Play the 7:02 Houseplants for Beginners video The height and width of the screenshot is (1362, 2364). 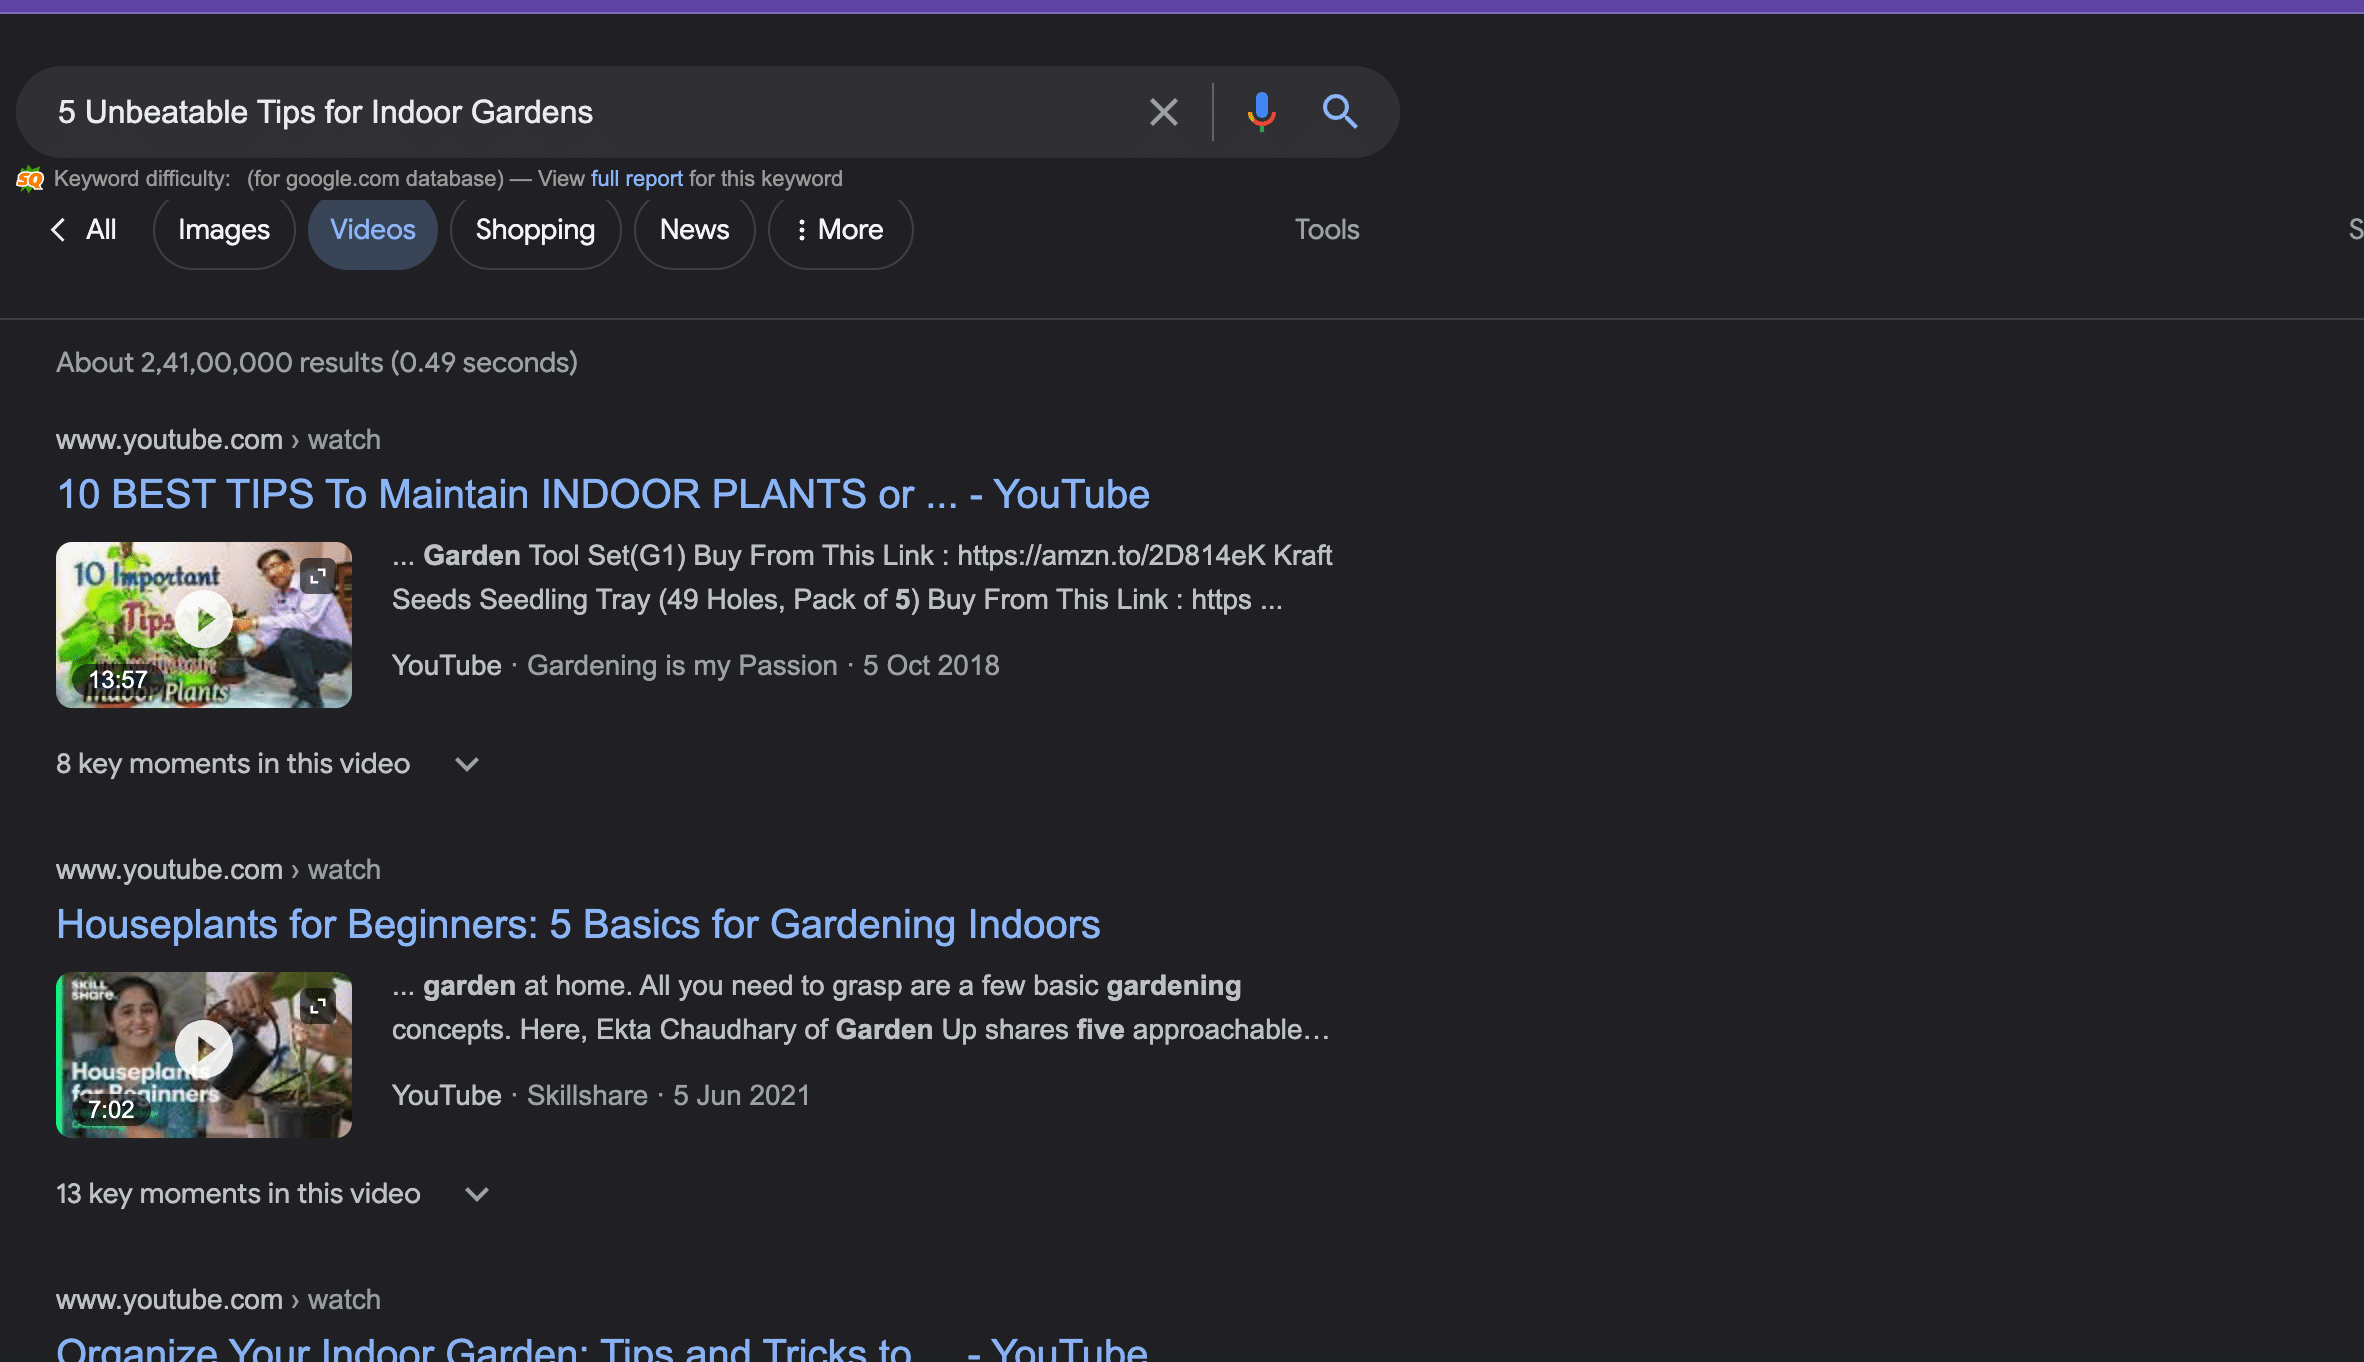(204, 1048)
